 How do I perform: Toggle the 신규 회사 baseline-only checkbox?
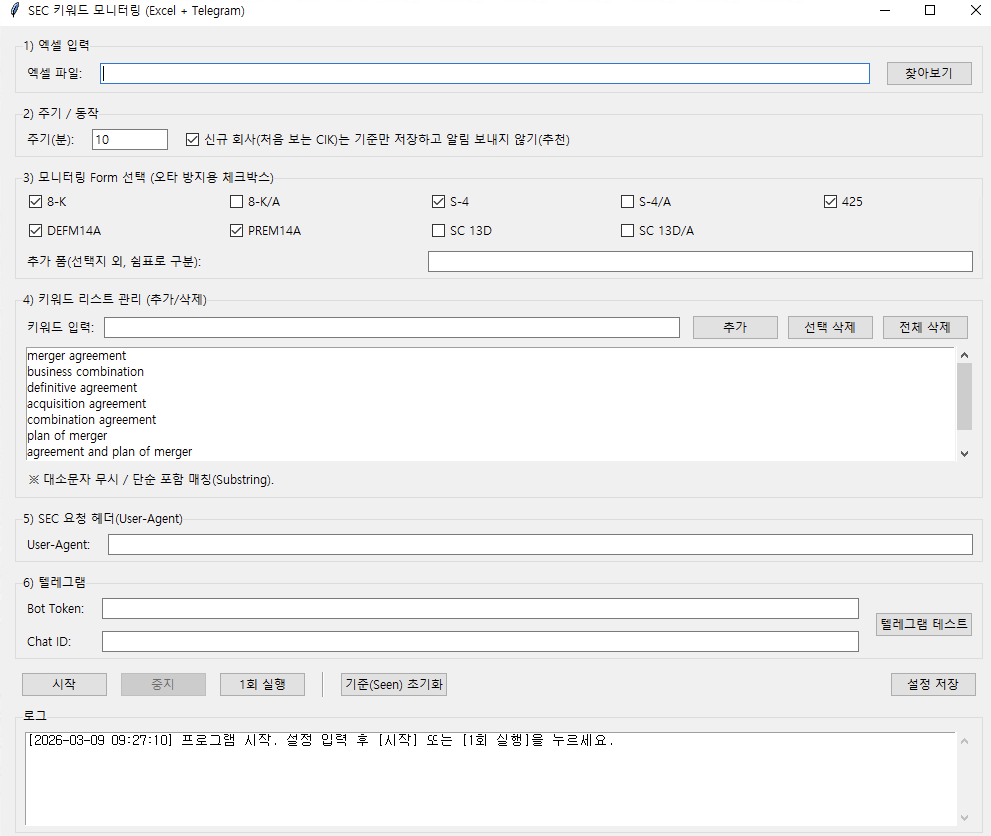pyautogui.click(x=193, y=139)
